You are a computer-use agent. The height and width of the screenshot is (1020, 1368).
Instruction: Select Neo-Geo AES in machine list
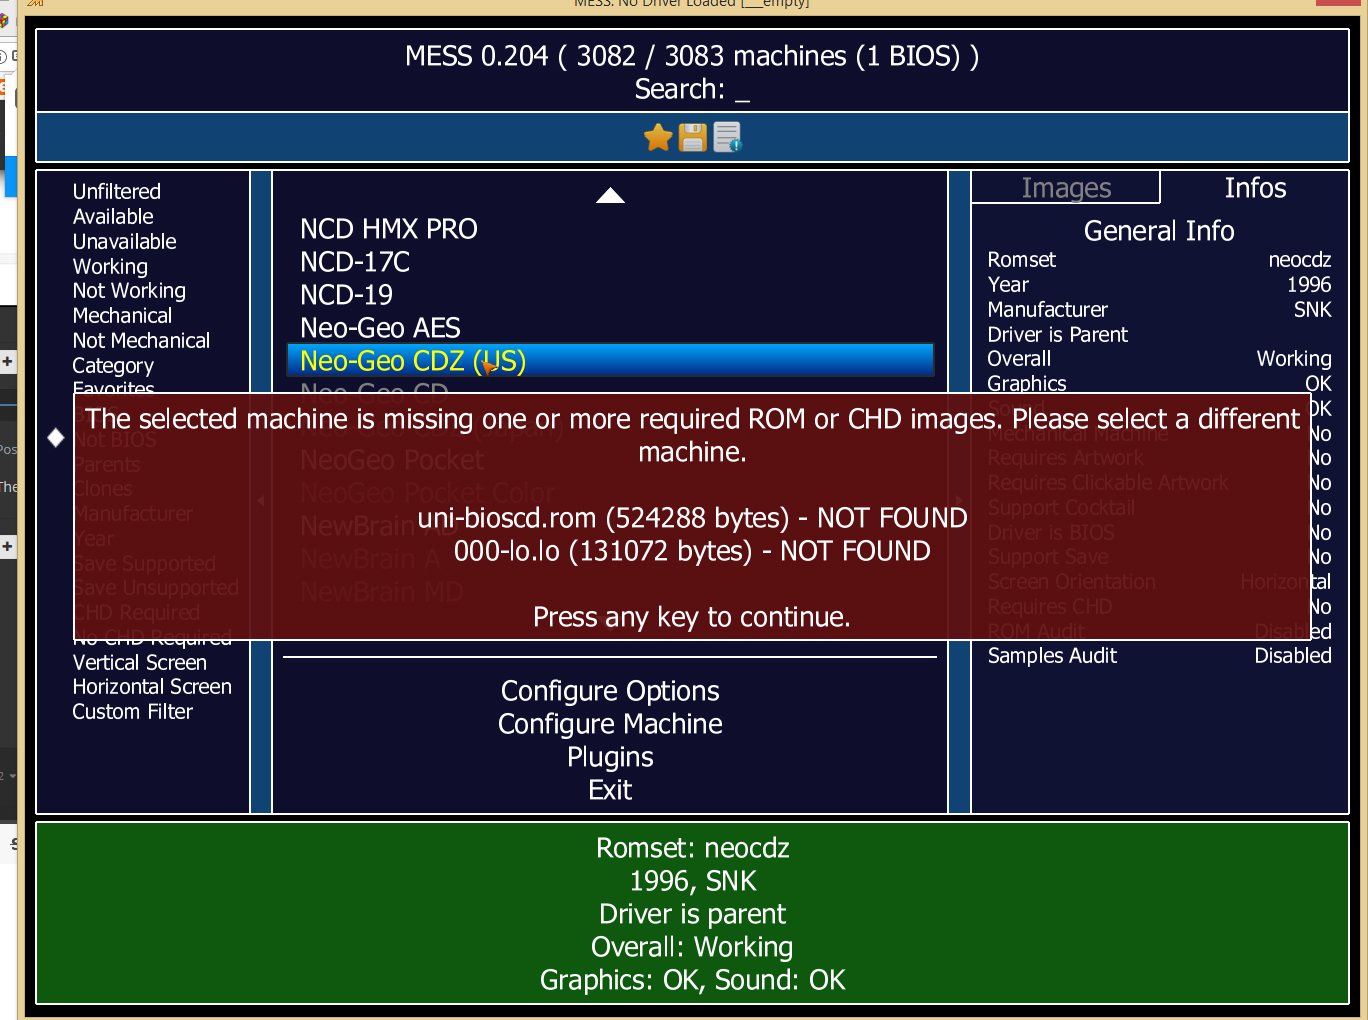point(380,328)
